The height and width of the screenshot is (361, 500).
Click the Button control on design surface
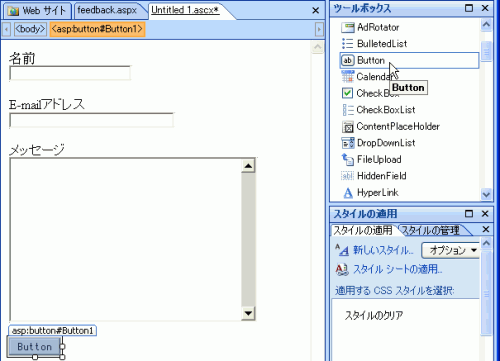pyautogui.click(x=34, y=347)
